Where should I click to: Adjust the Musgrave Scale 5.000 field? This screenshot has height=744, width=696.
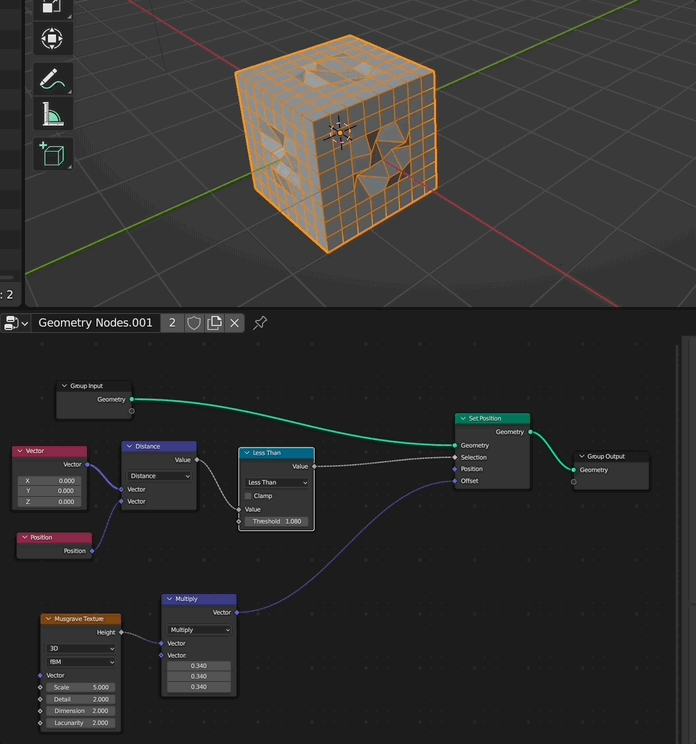(81, 687)
